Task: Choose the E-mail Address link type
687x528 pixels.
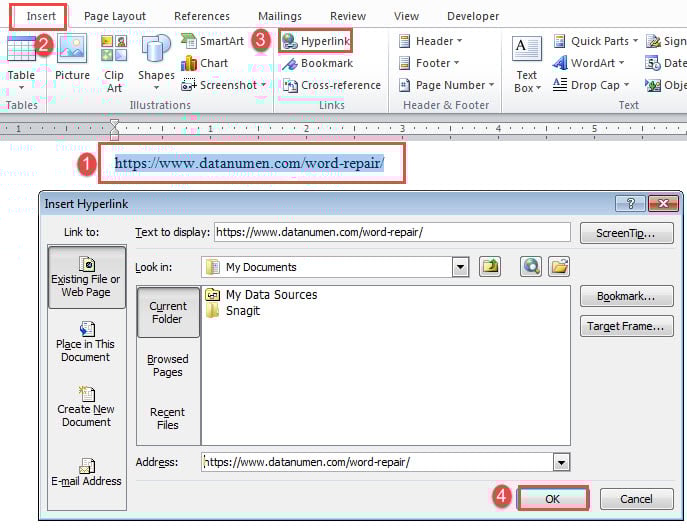Action: pos(86,472)
